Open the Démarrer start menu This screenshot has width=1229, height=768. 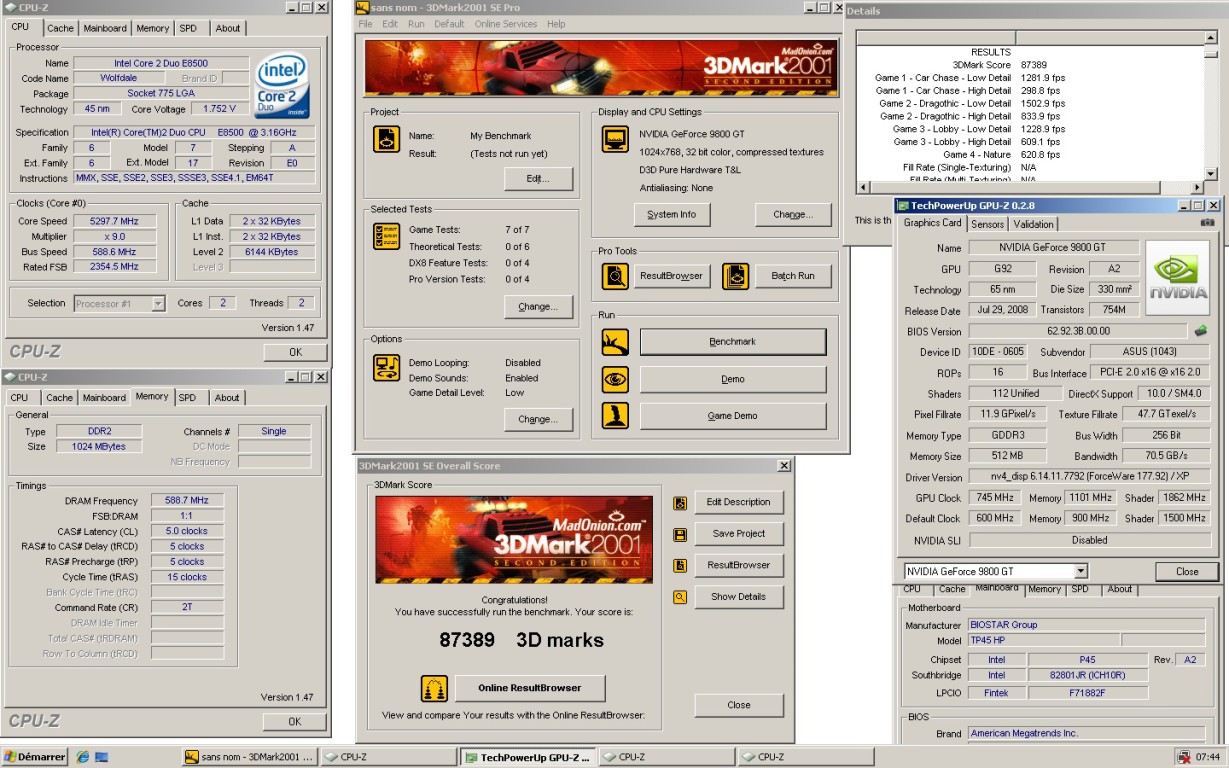click(x=34, y=757)
